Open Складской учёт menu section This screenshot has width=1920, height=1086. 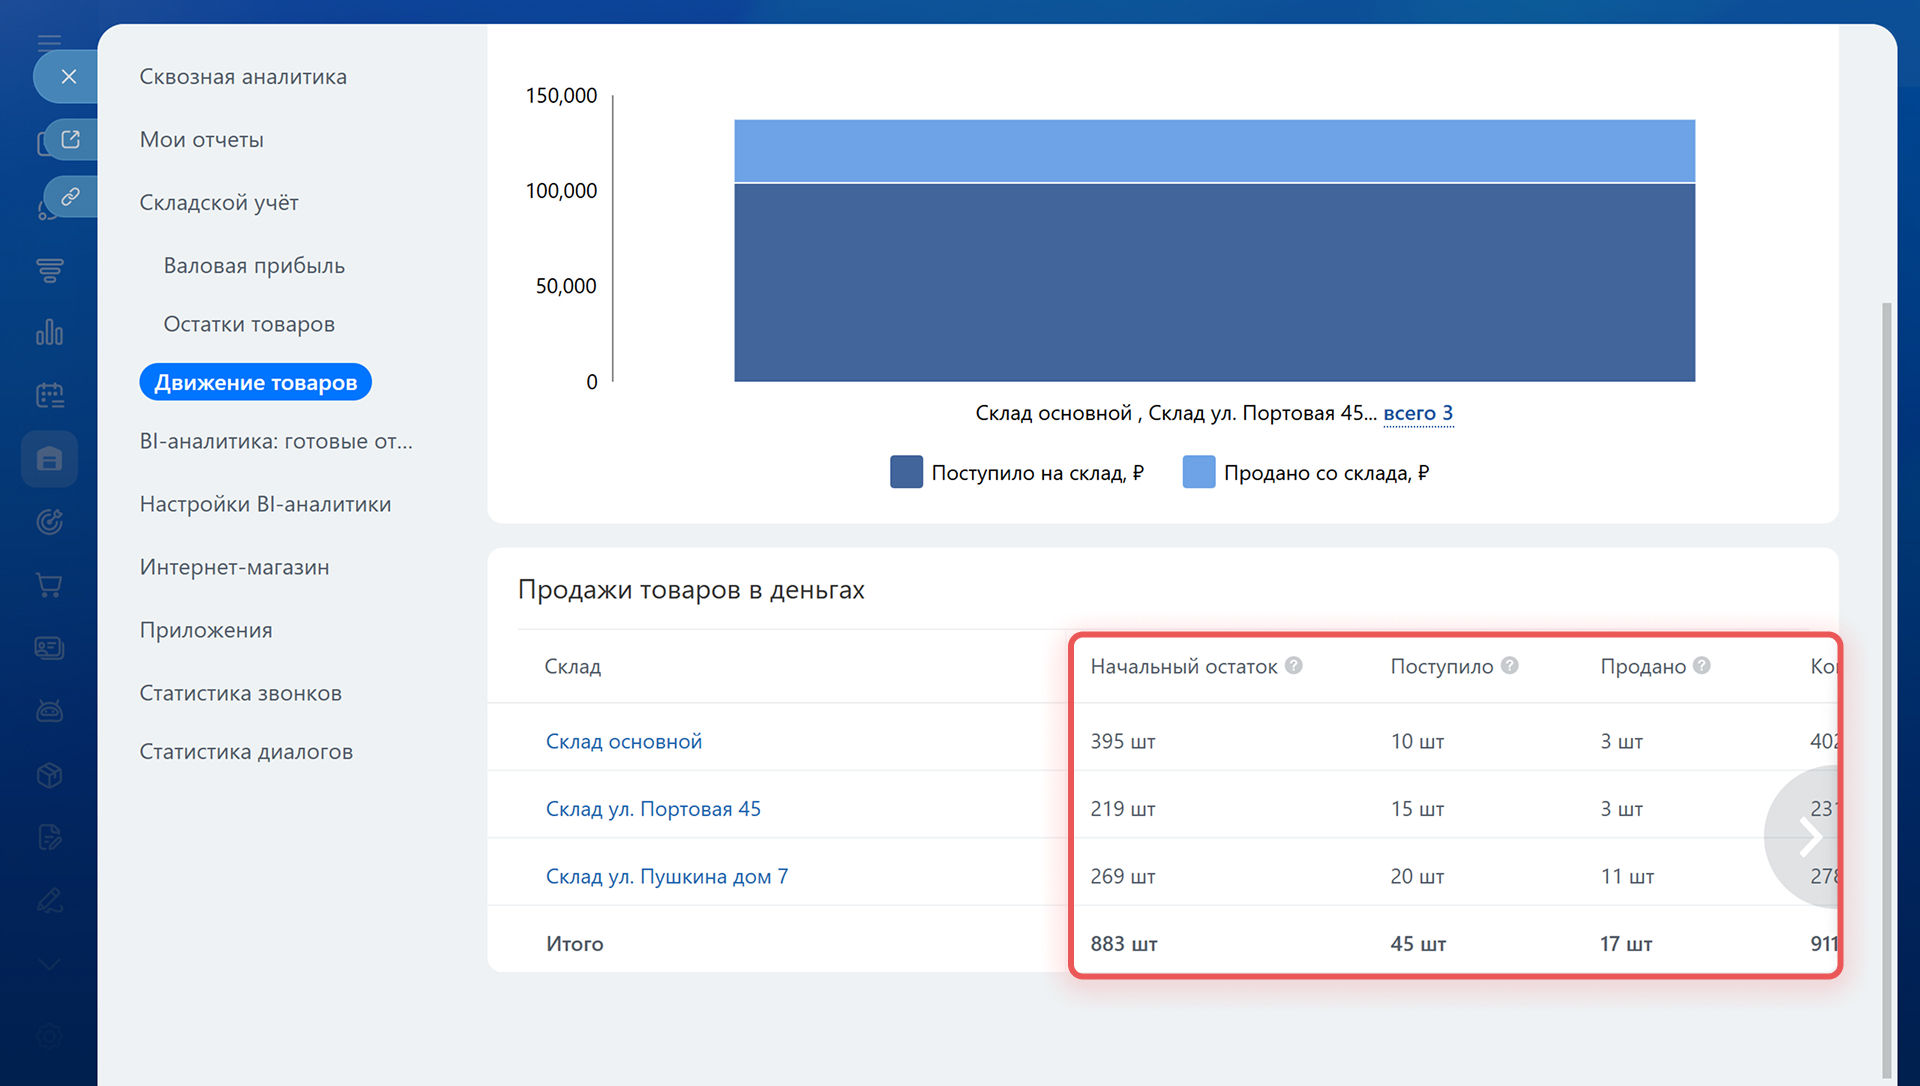click(x=219, y=202)
